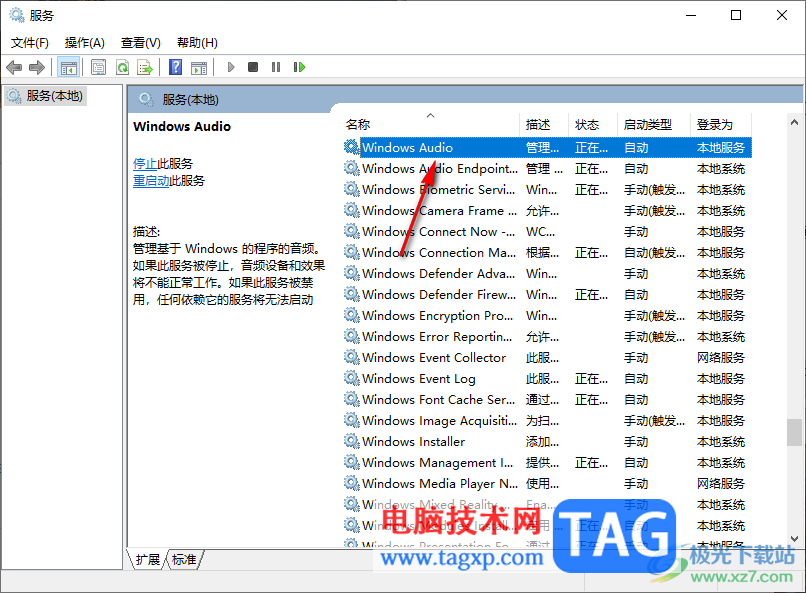Image resolution: width=806 pixels, height=593 pixels.
Task: Click 网络服务 in Windows Event Collector row
Action: tap(721, 358)
